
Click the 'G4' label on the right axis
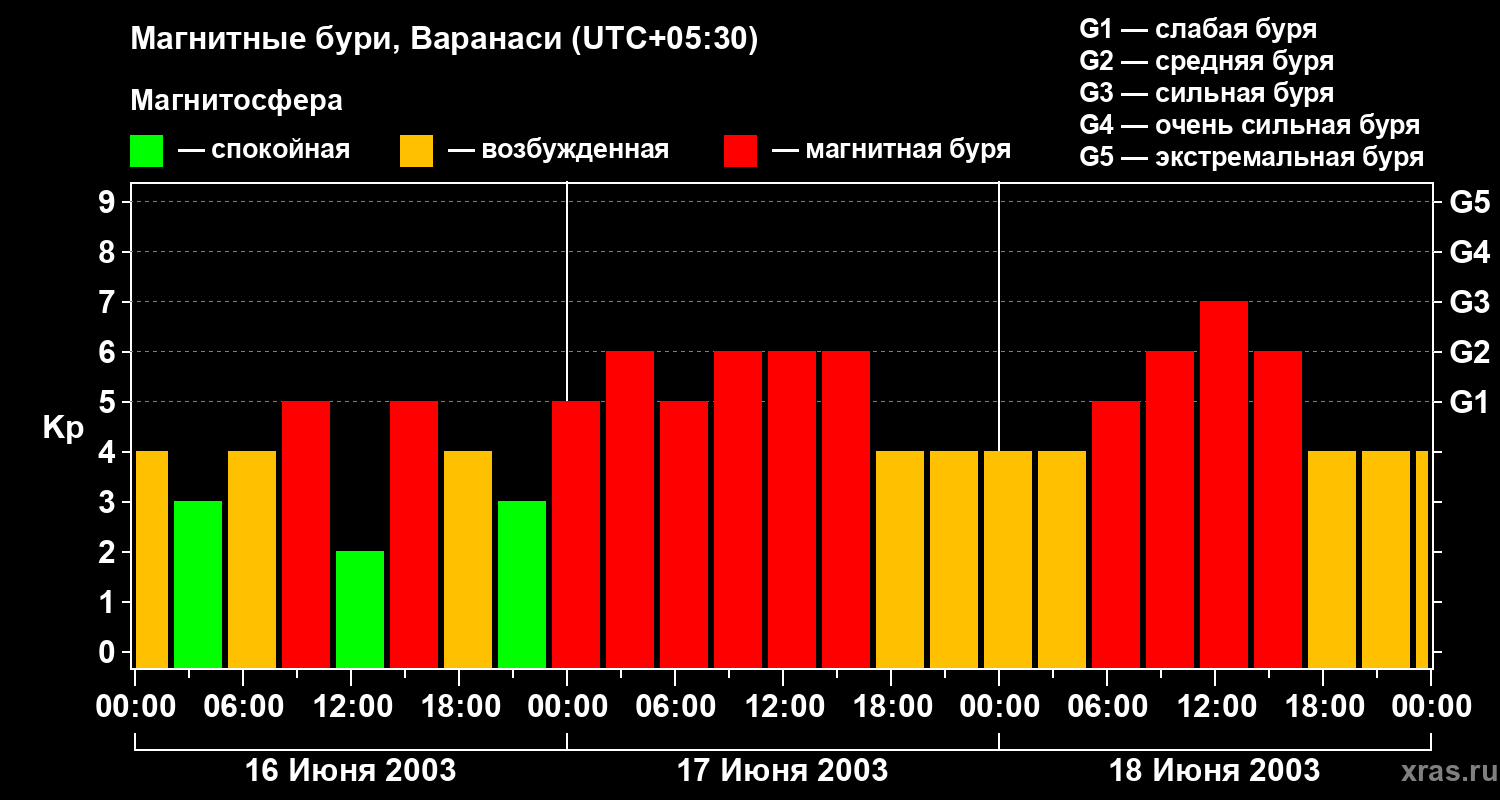(x=1469, y=252)
